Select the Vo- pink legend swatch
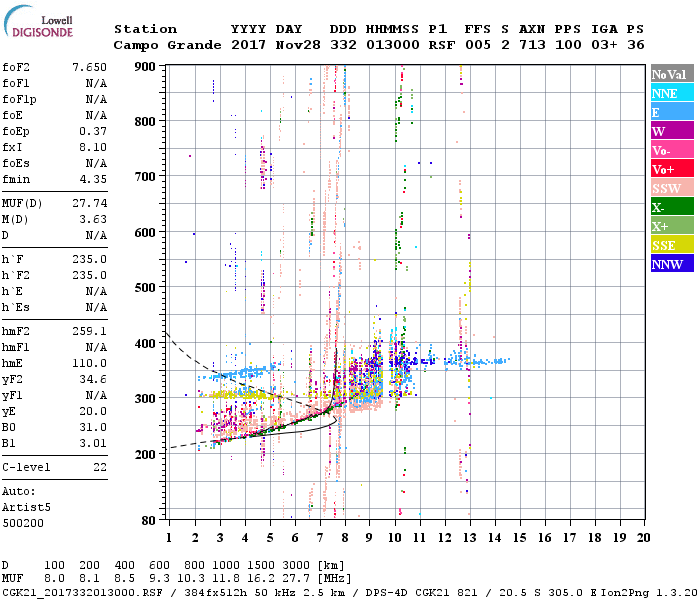 [x=671, y=150]
